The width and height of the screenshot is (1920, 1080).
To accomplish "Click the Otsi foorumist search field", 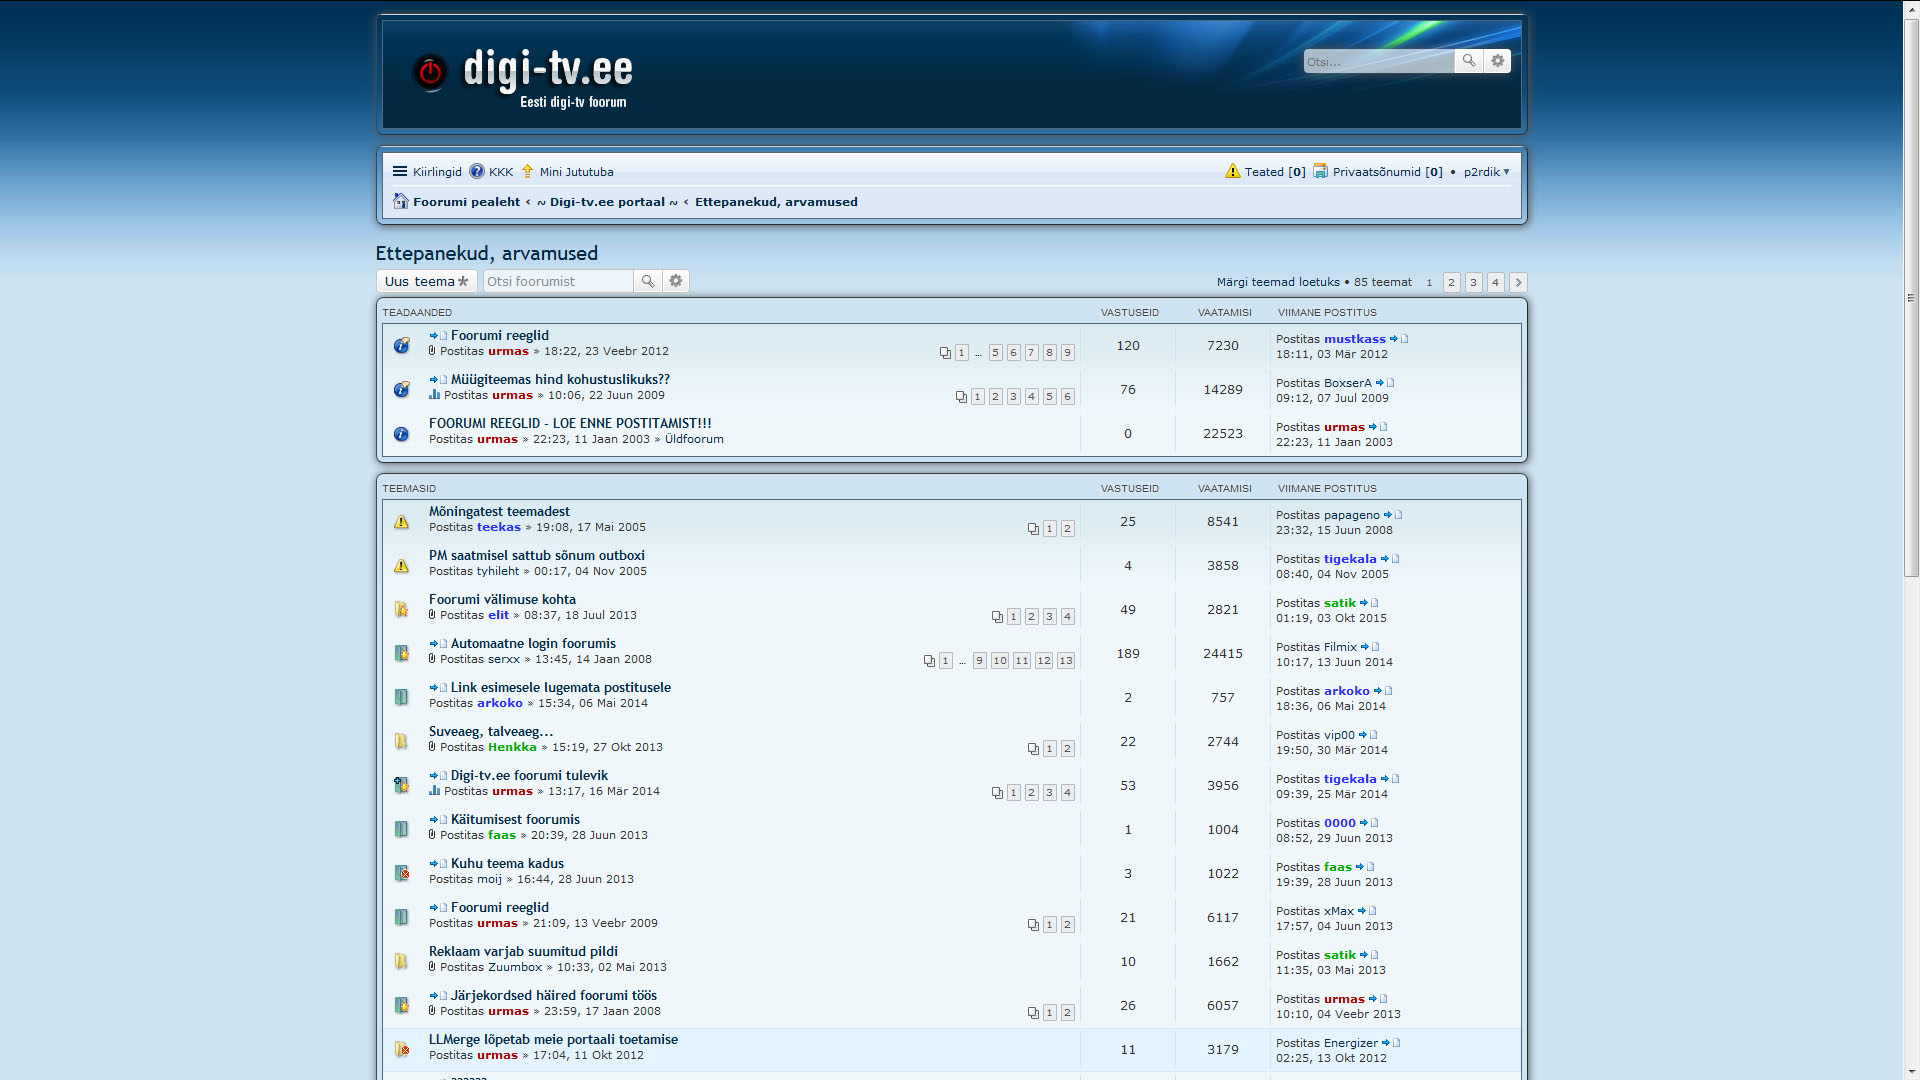I will [557, 281].
